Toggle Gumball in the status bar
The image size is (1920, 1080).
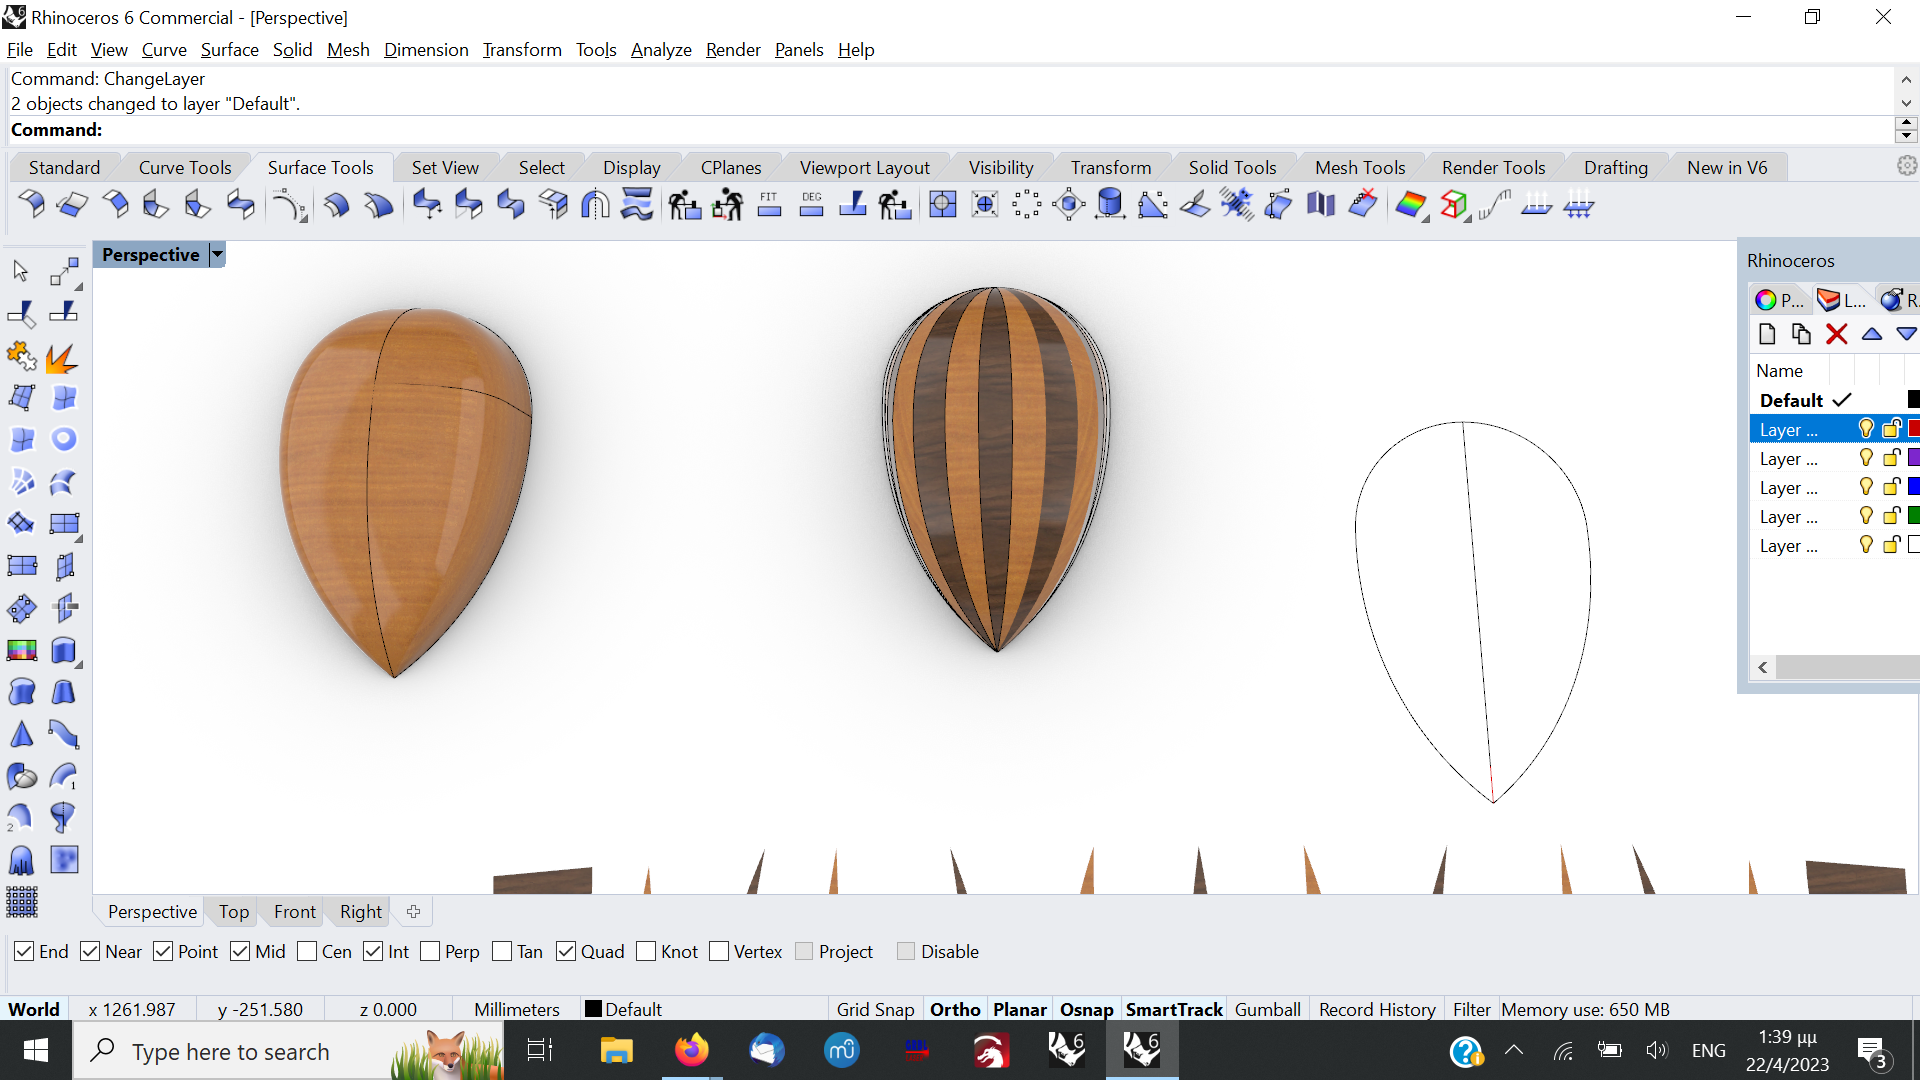click(x=1267, y=1009)
